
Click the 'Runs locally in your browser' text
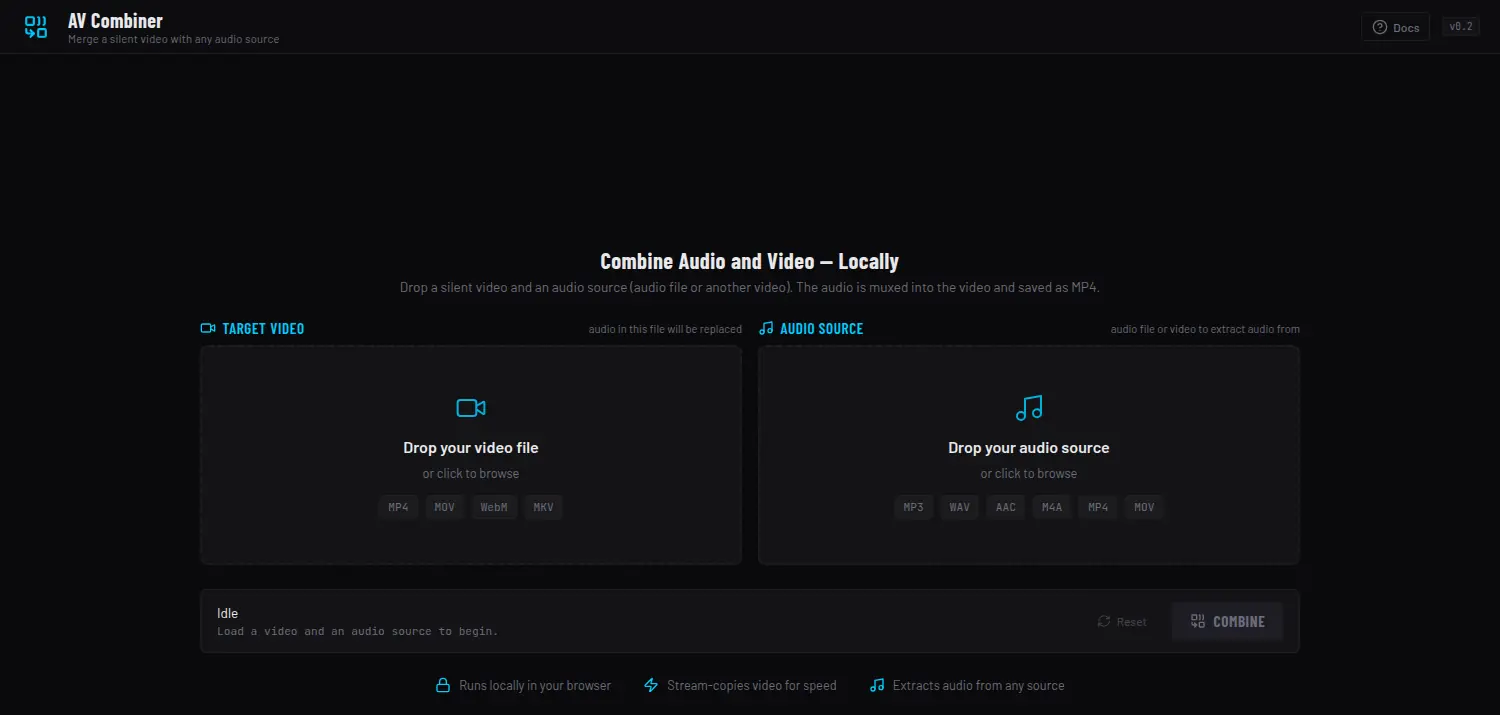(535, 685)
